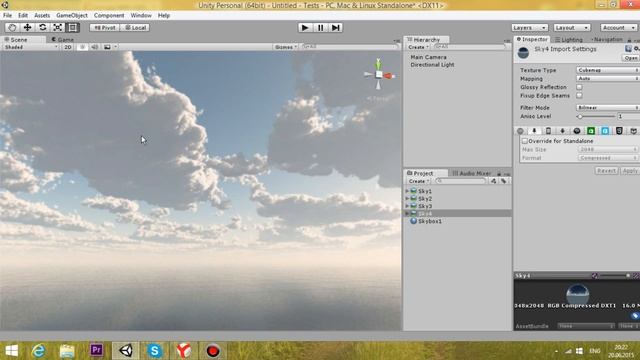This screenshot has height=360, width=640.
Task: Click Project search by type icon
Action: (x=493, y=181)
